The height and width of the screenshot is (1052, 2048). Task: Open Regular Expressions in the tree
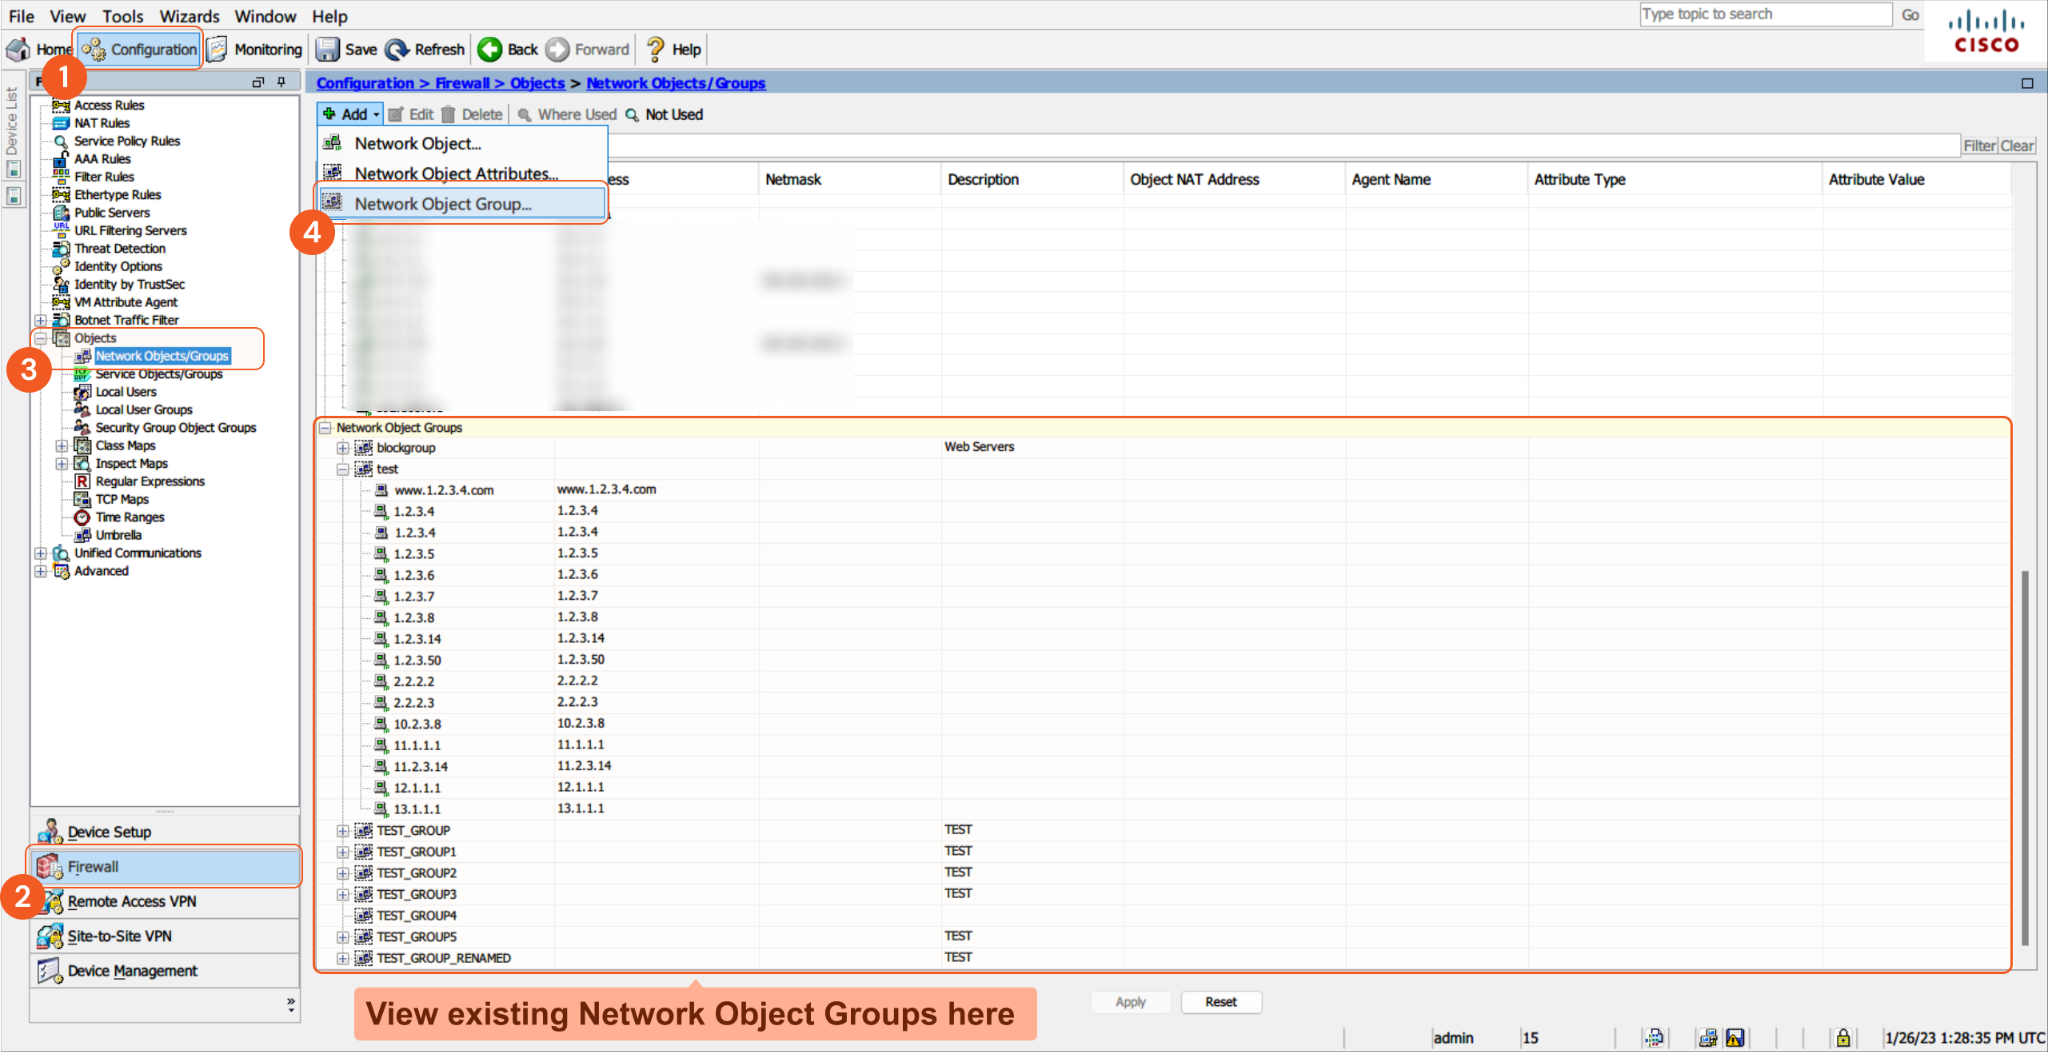coord(149,481)
